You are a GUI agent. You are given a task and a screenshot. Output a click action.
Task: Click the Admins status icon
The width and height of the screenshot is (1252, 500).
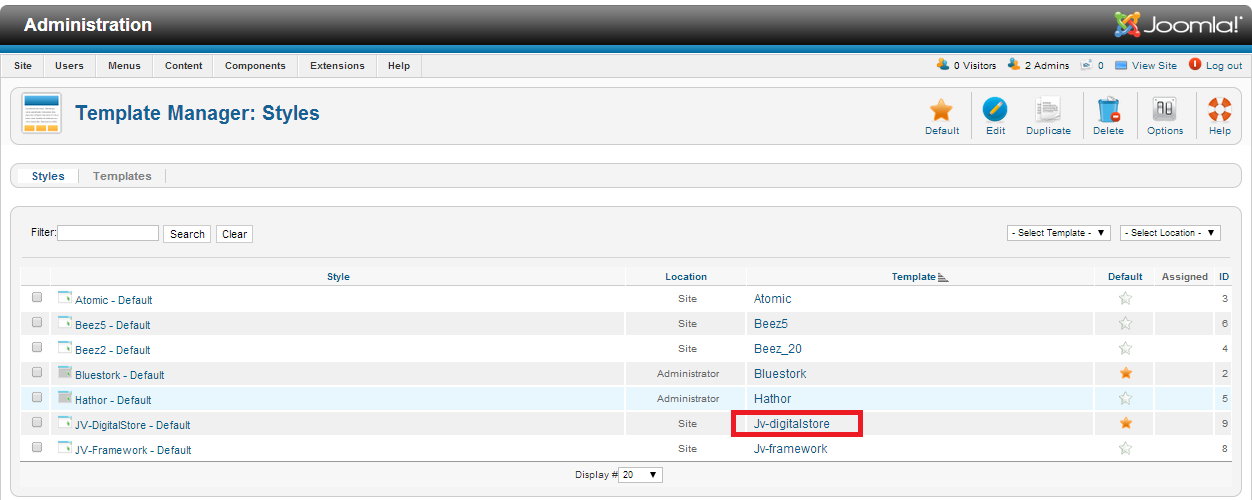click(x=1014, y=65)
